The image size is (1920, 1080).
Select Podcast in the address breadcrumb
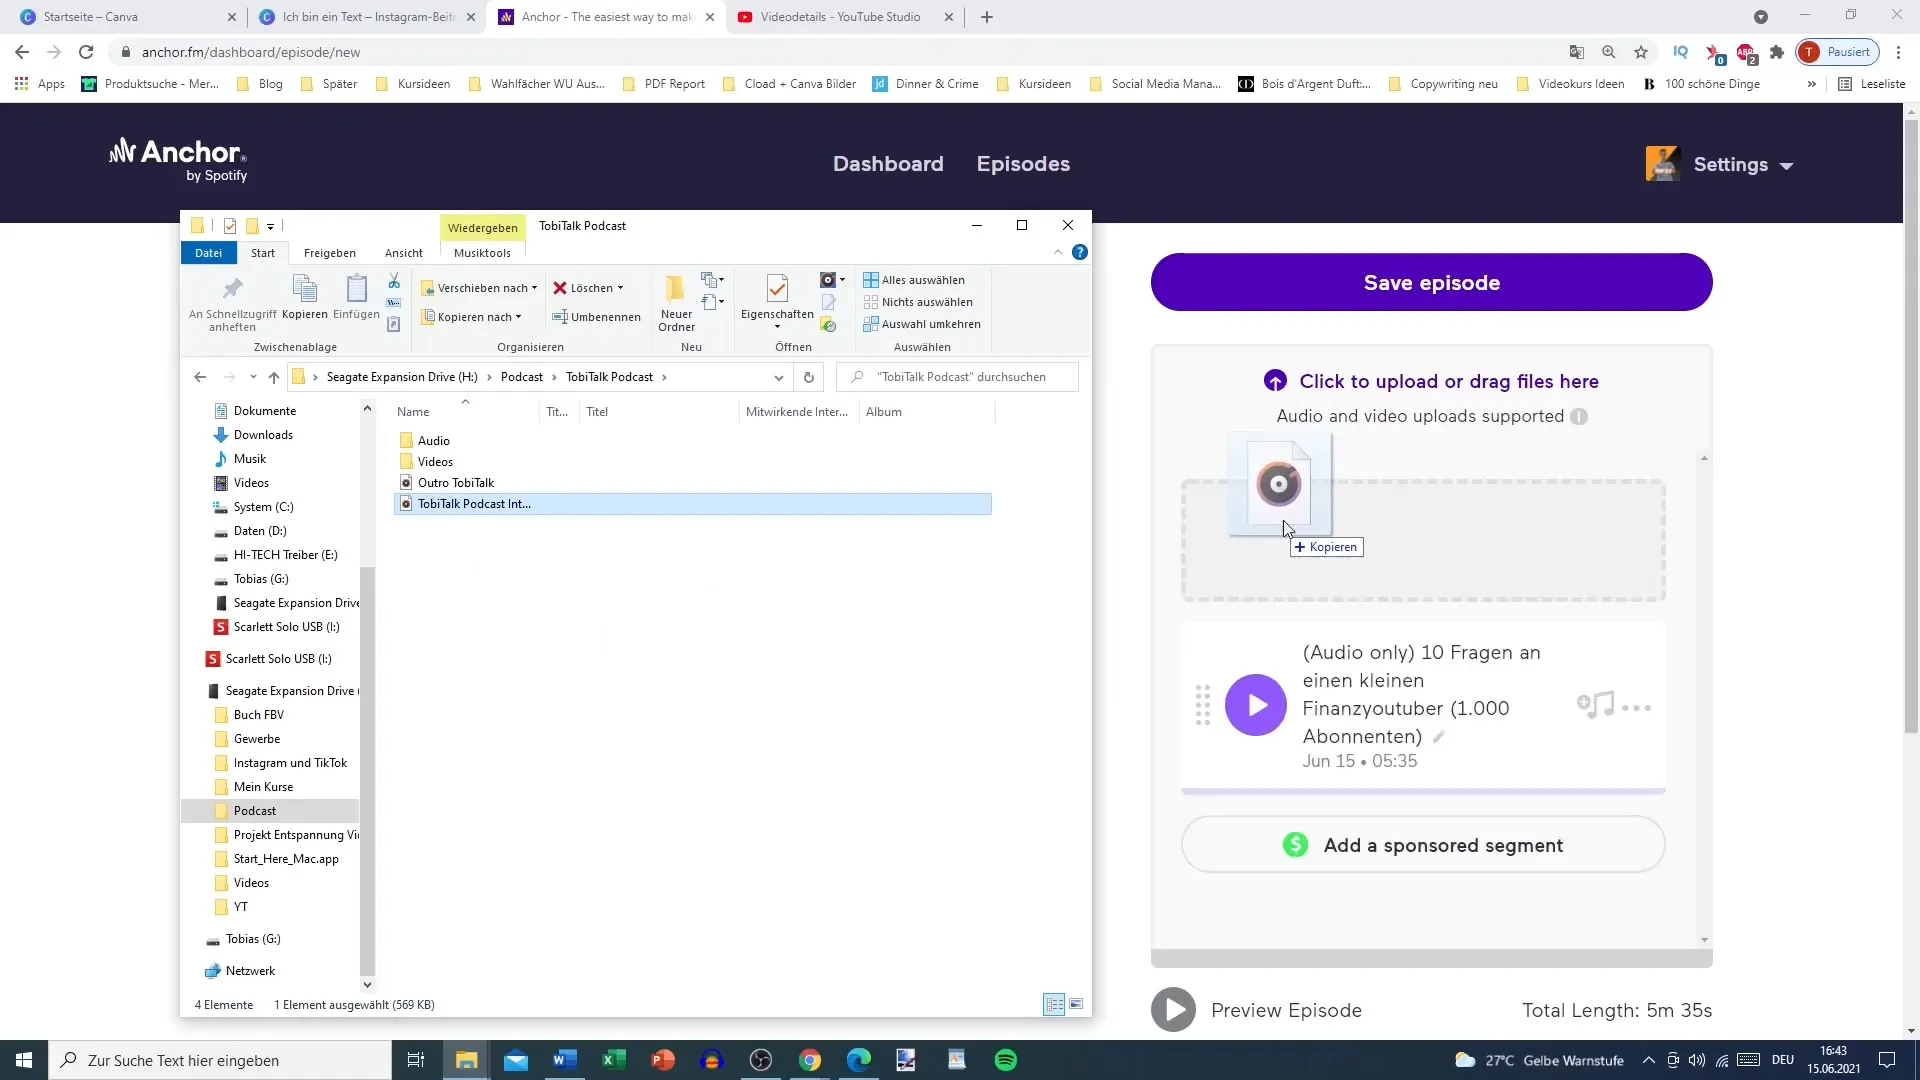tap(522, 377)
